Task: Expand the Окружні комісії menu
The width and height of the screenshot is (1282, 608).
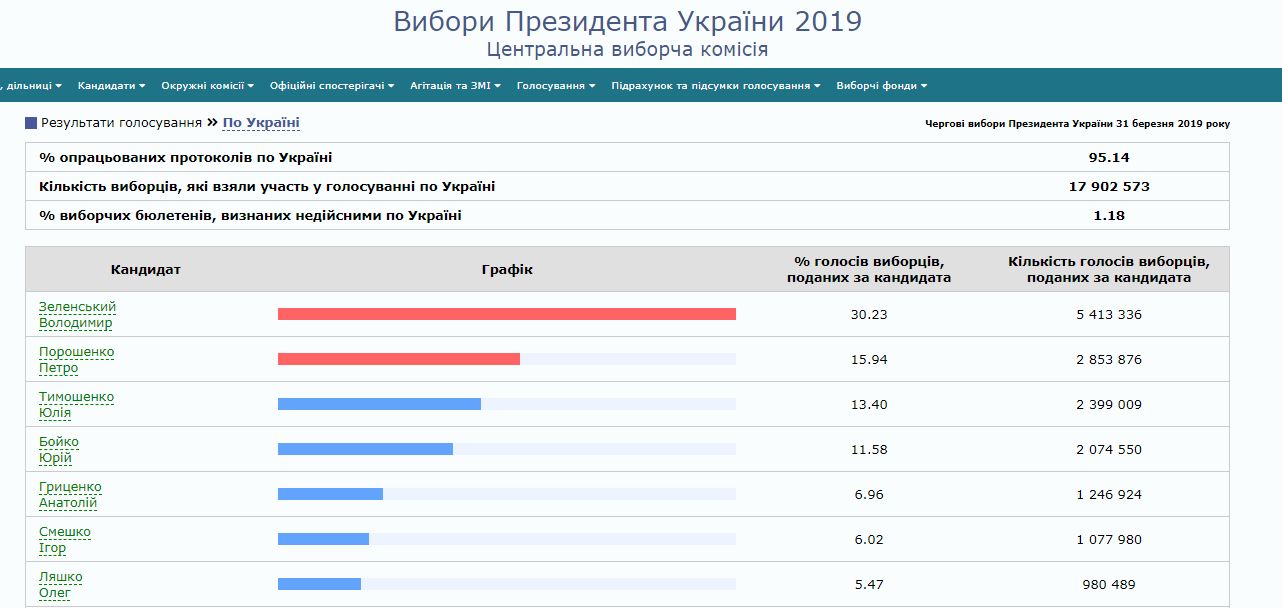Action: (x=207, y=86)
